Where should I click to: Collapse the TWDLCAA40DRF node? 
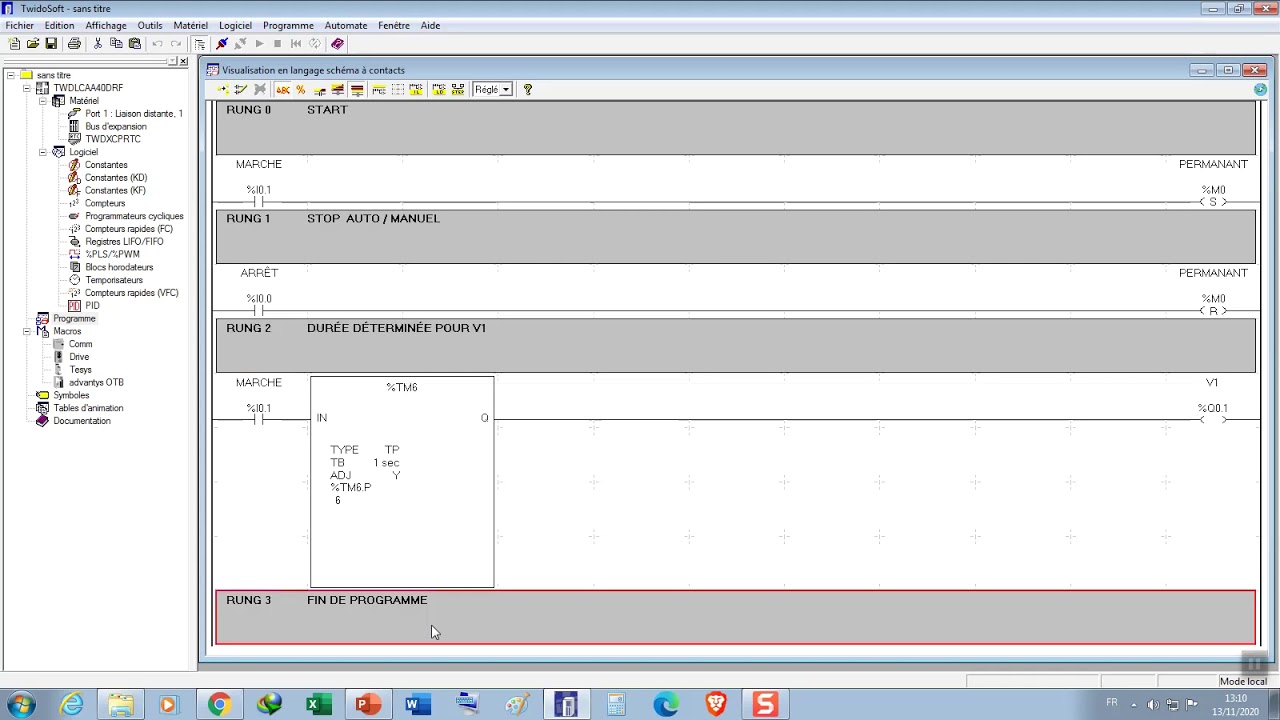(x=26, y=88)
